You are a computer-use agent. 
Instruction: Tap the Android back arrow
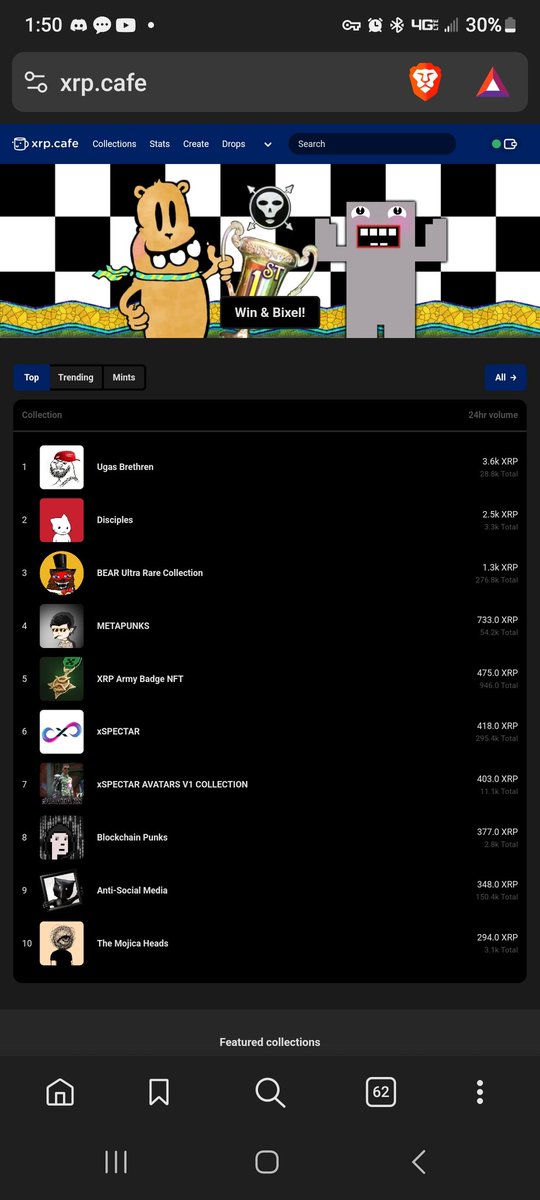[419, 1161]
